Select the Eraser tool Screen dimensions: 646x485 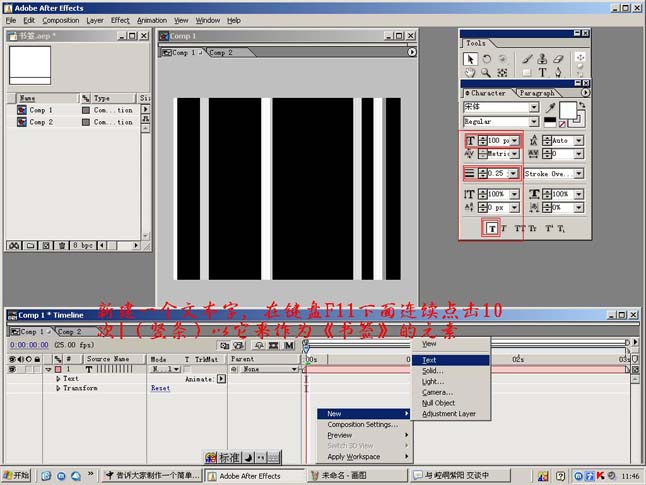pyautogui.click(x=558, y=59)
